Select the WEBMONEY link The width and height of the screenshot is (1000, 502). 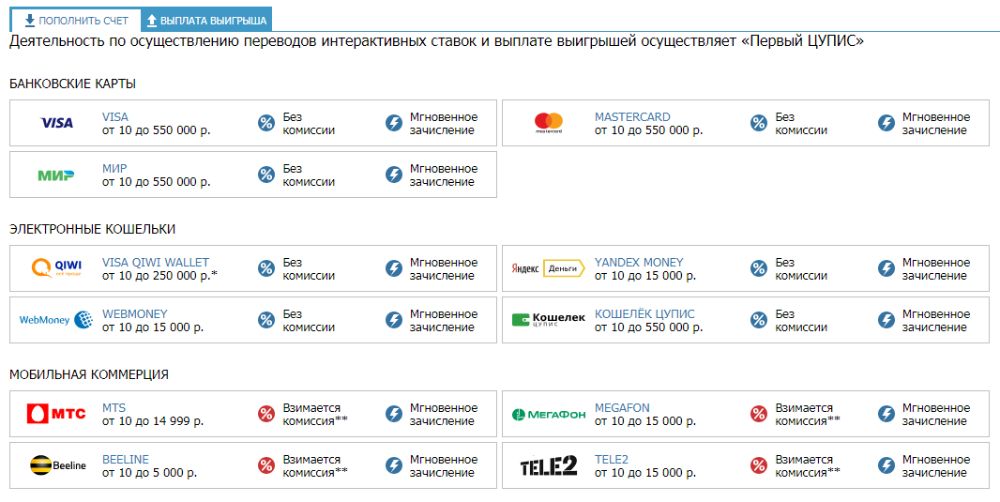(x=135, y=314)
